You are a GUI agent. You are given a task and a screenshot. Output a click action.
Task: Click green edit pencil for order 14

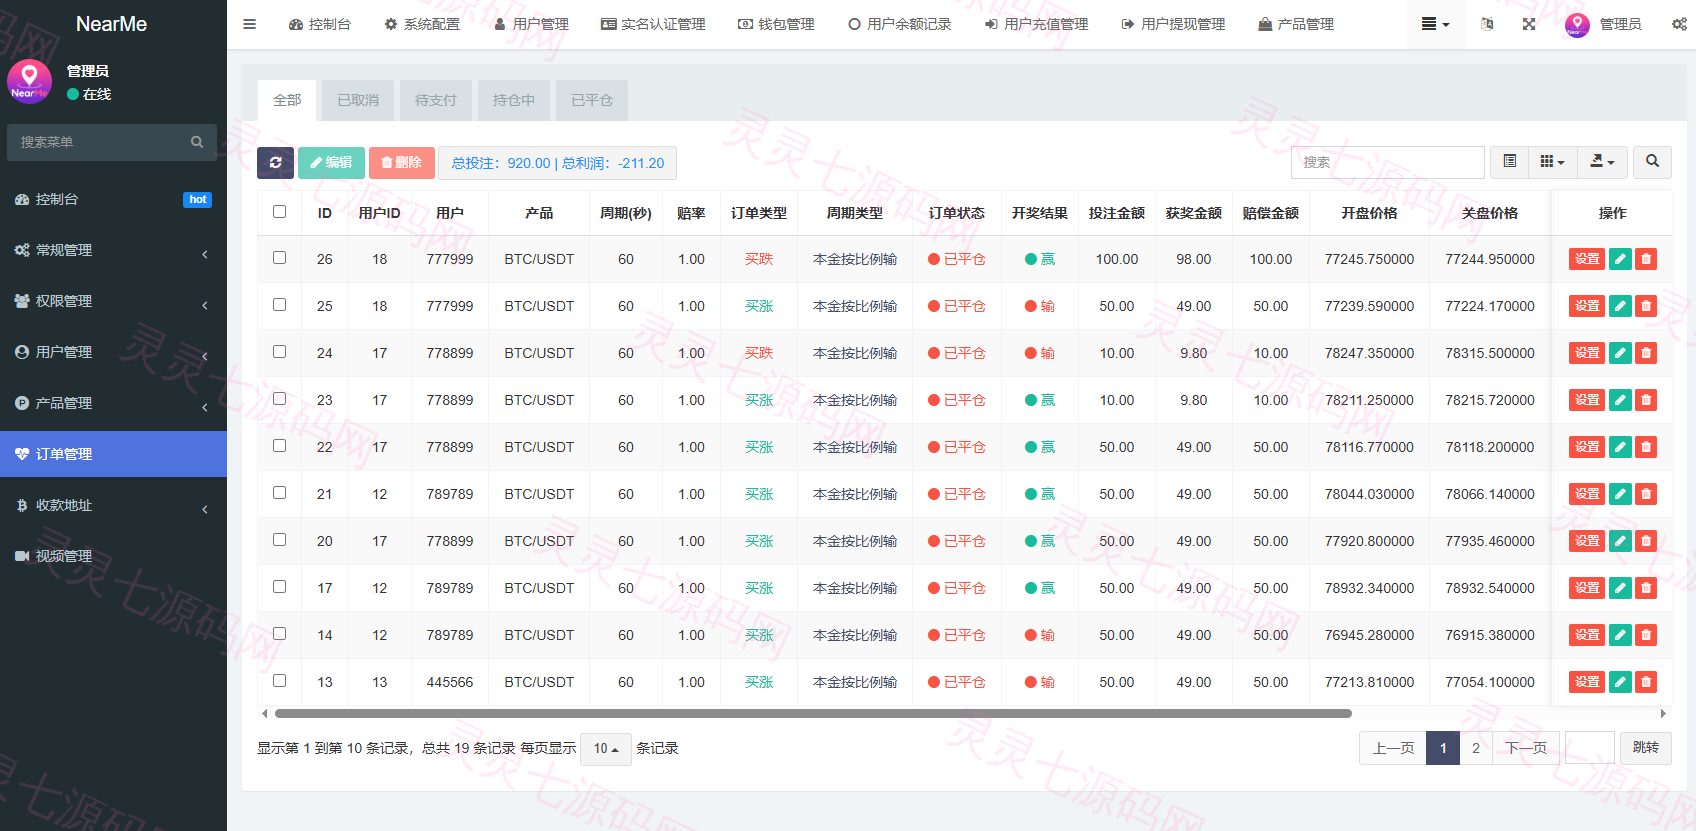click(x=1621, y=635)
